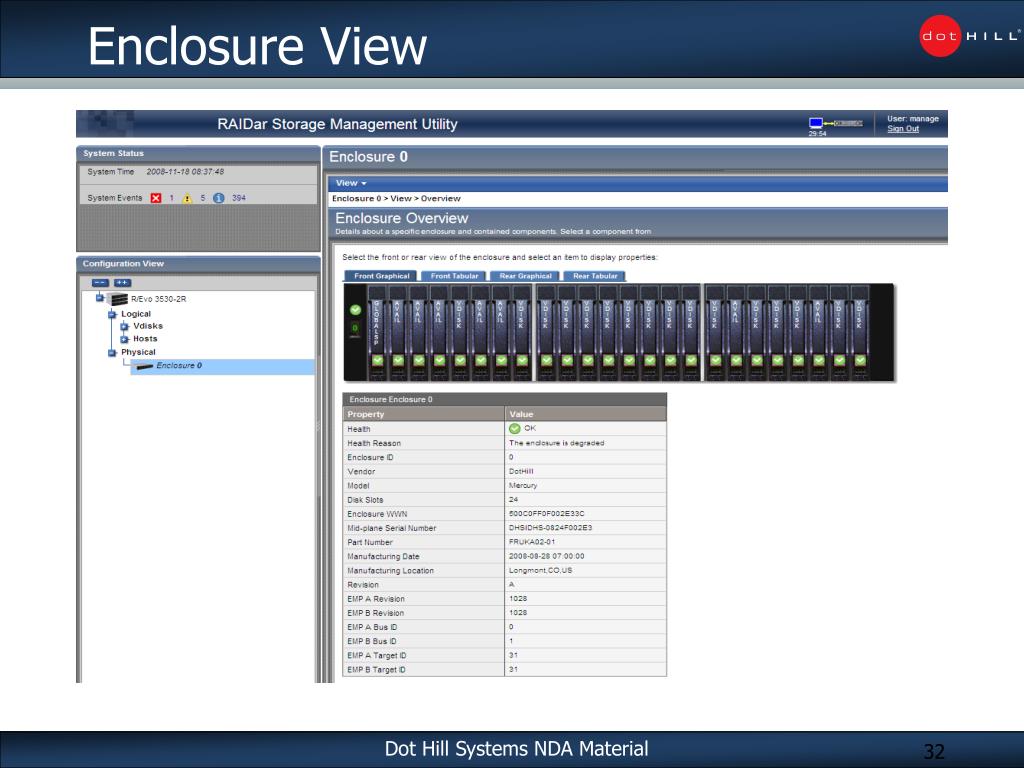Click the Health Reason value The enclosure is degraded
Screen dimensions: 1024x768
[556, 443]
